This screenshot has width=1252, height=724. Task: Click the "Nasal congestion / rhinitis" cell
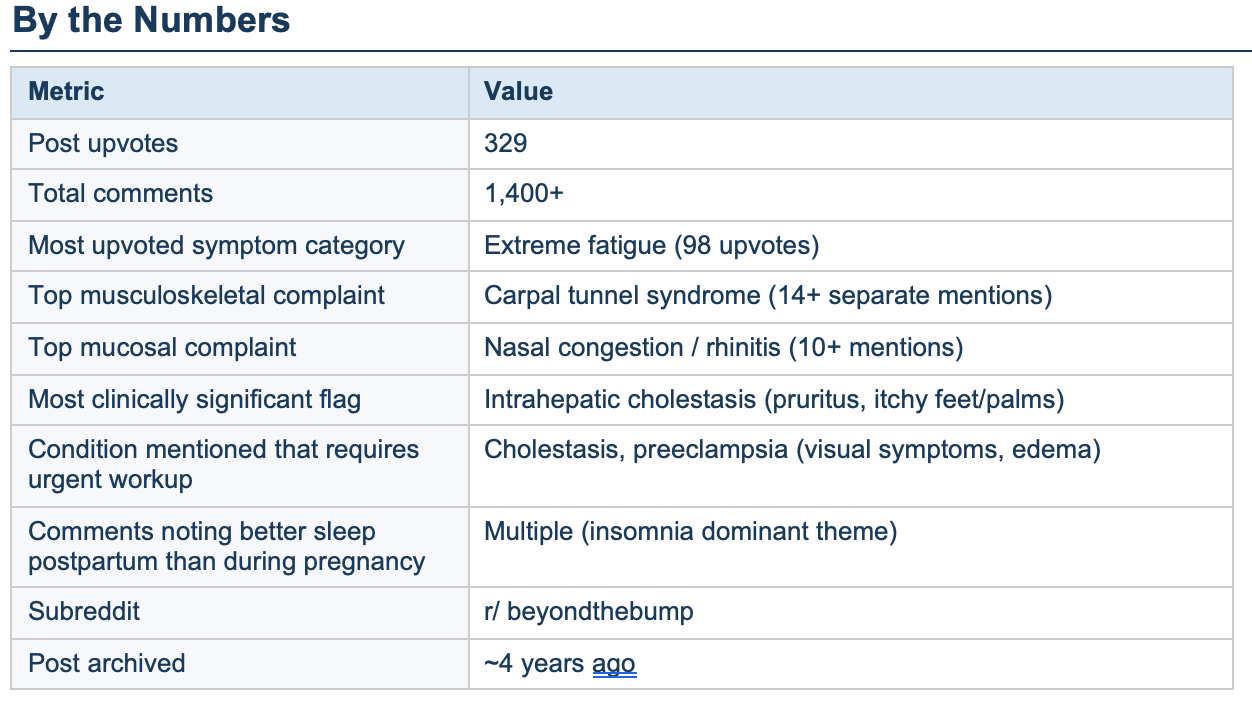[723, 348]
